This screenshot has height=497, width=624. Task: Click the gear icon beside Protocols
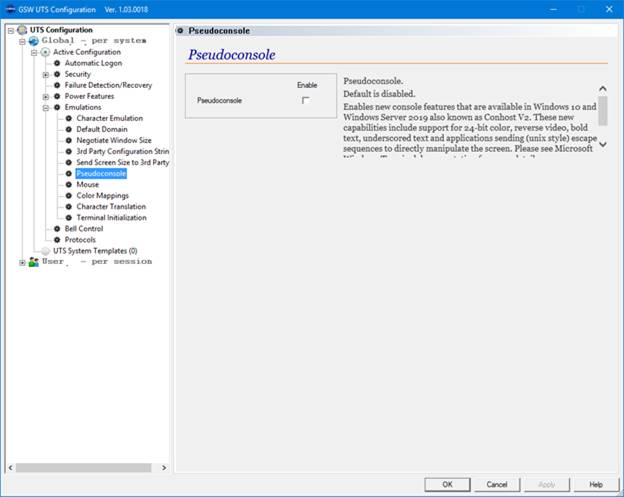coord(57,239)
